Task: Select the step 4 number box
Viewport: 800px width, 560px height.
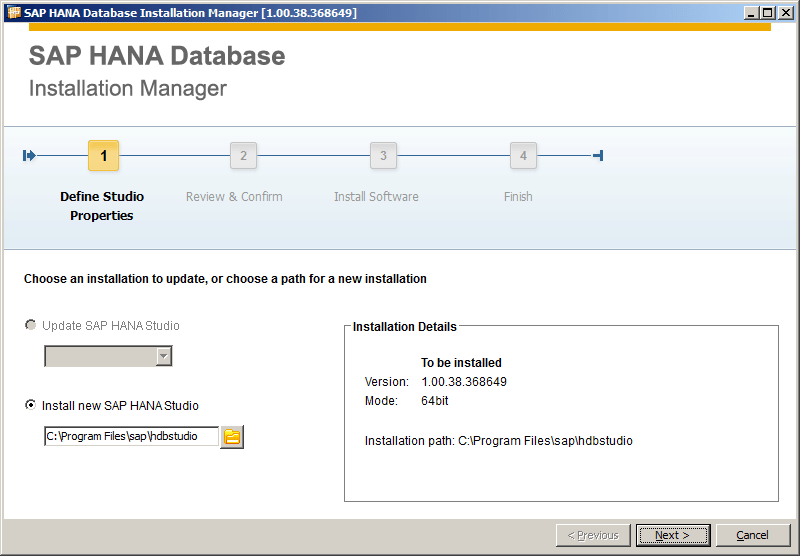Action: 522,156
